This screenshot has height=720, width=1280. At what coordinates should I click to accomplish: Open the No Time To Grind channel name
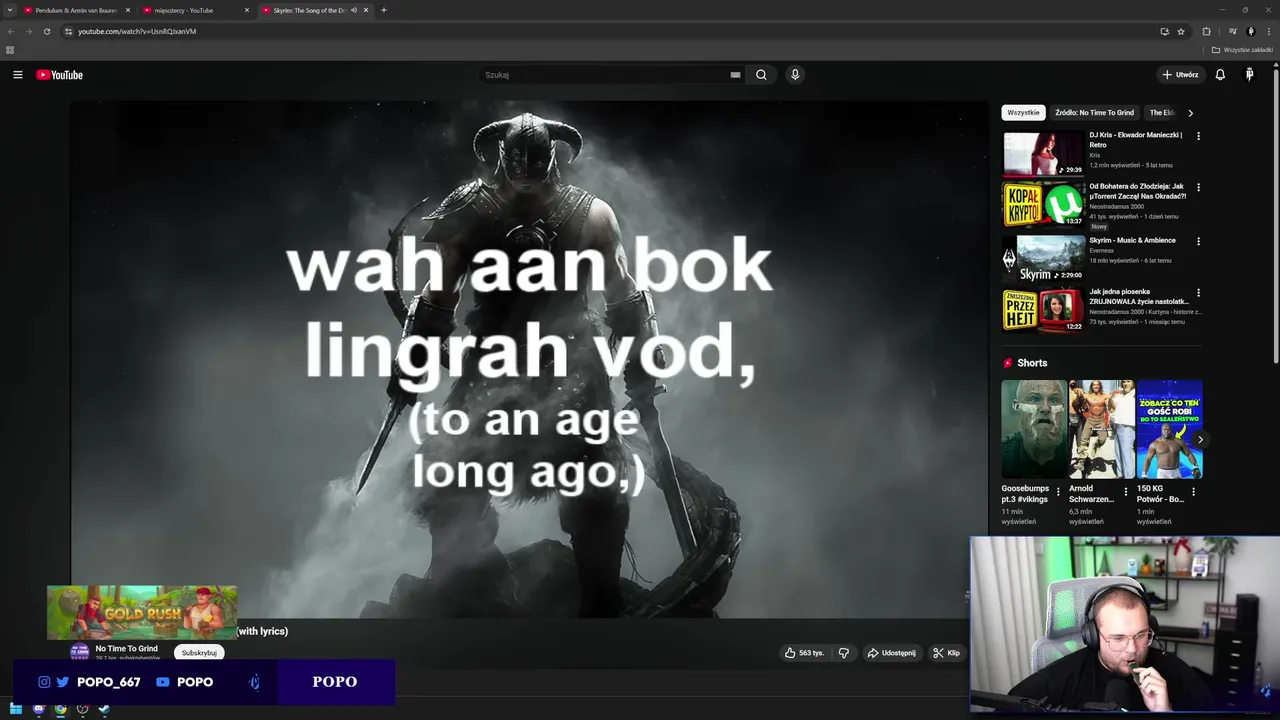(x=126, y=648)
